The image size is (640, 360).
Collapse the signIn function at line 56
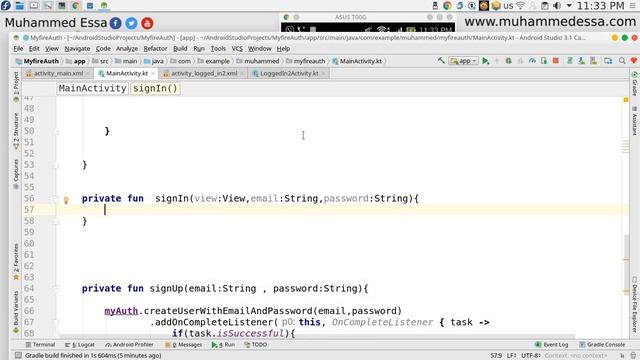56,199
